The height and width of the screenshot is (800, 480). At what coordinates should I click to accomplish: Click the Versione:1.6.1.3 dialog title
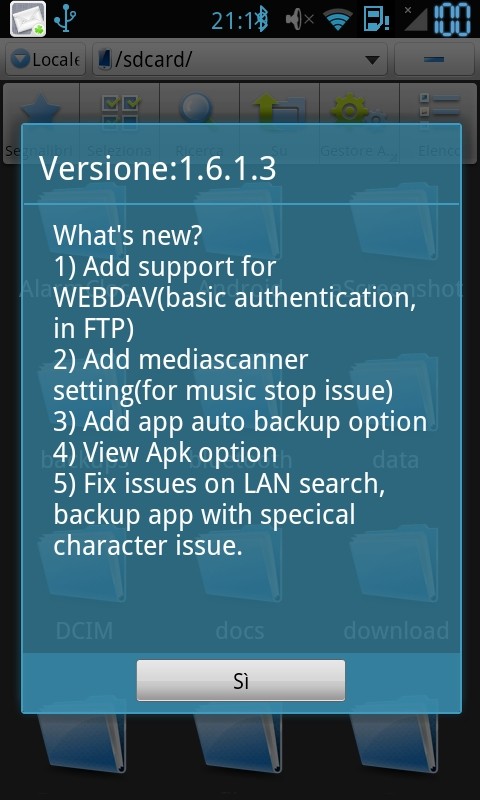pyautogui.click(x=158, y=169)
